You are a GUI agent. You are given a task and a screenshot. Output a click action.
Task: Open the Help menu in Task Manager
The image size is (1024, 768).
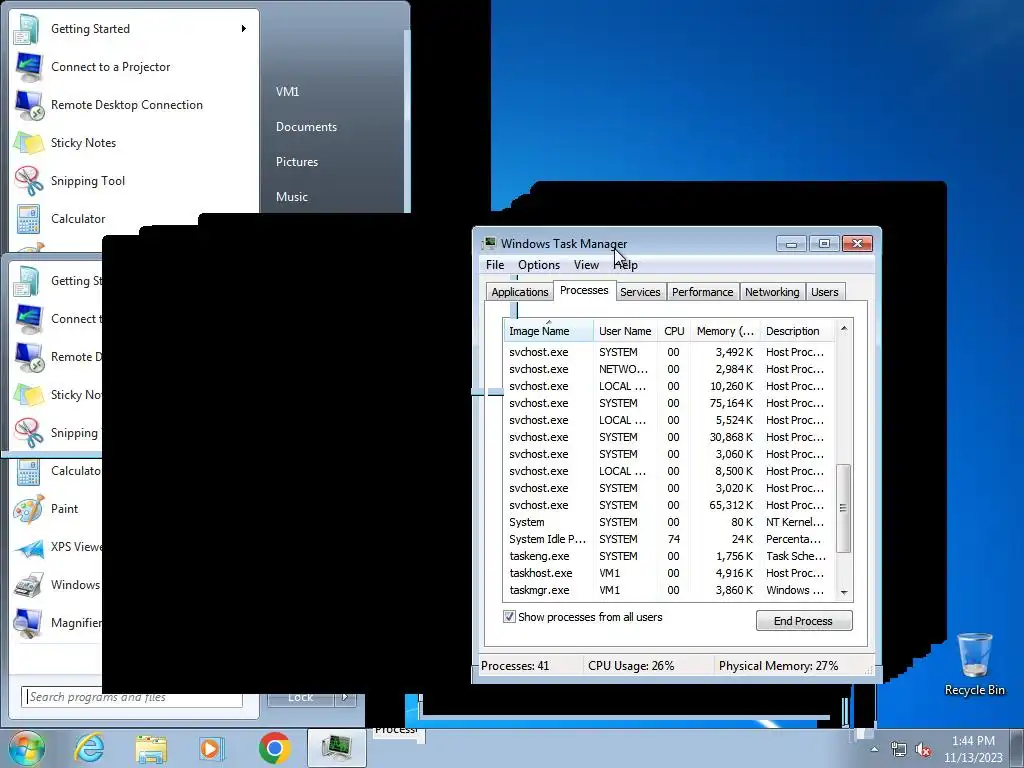coord(626,264)
